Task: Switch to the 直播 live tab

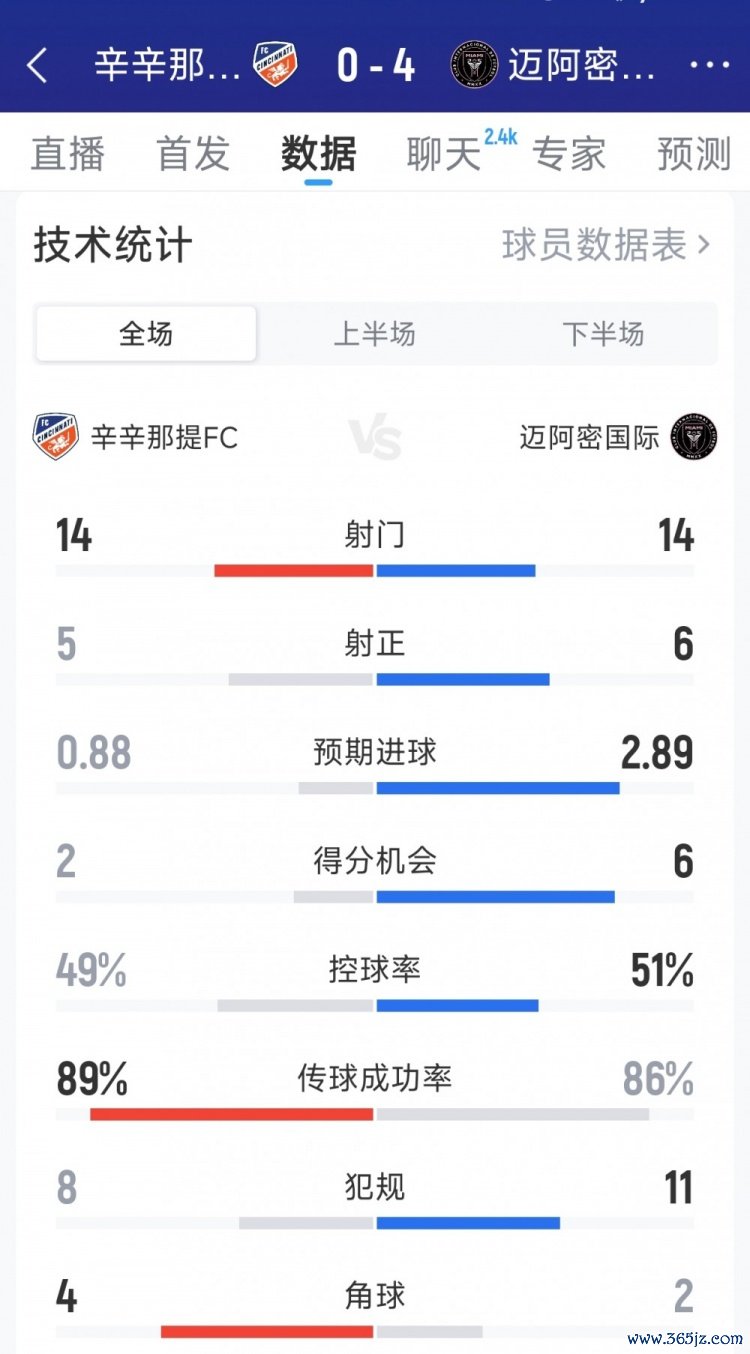Action: click(x=68, y=155)
